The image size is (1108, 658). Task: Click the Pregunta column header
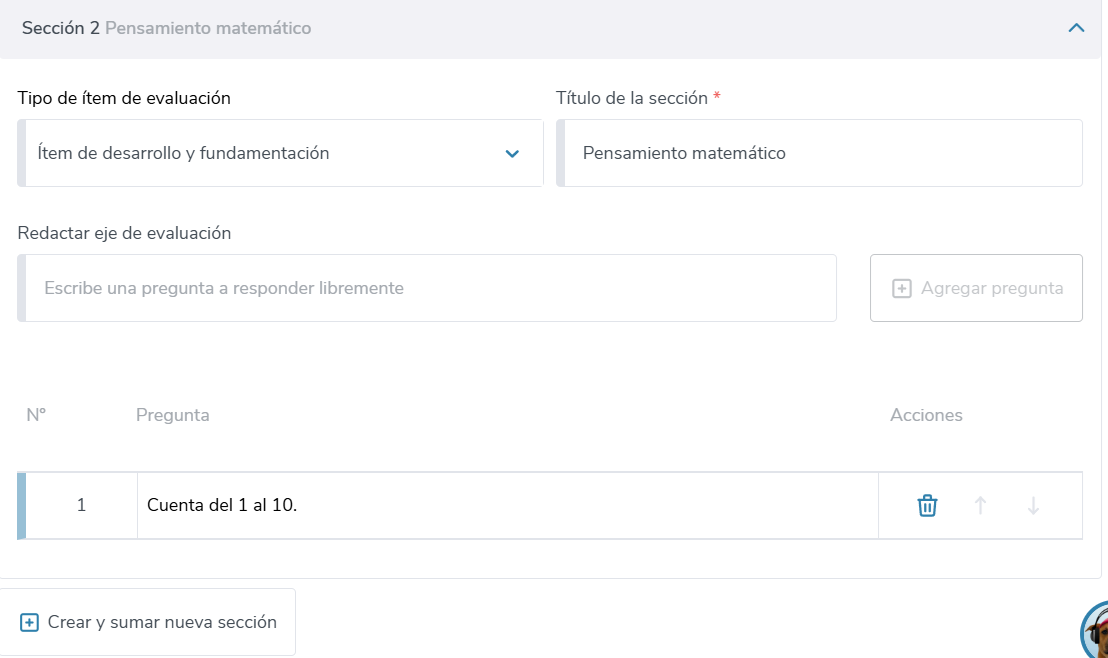point(172,415)
